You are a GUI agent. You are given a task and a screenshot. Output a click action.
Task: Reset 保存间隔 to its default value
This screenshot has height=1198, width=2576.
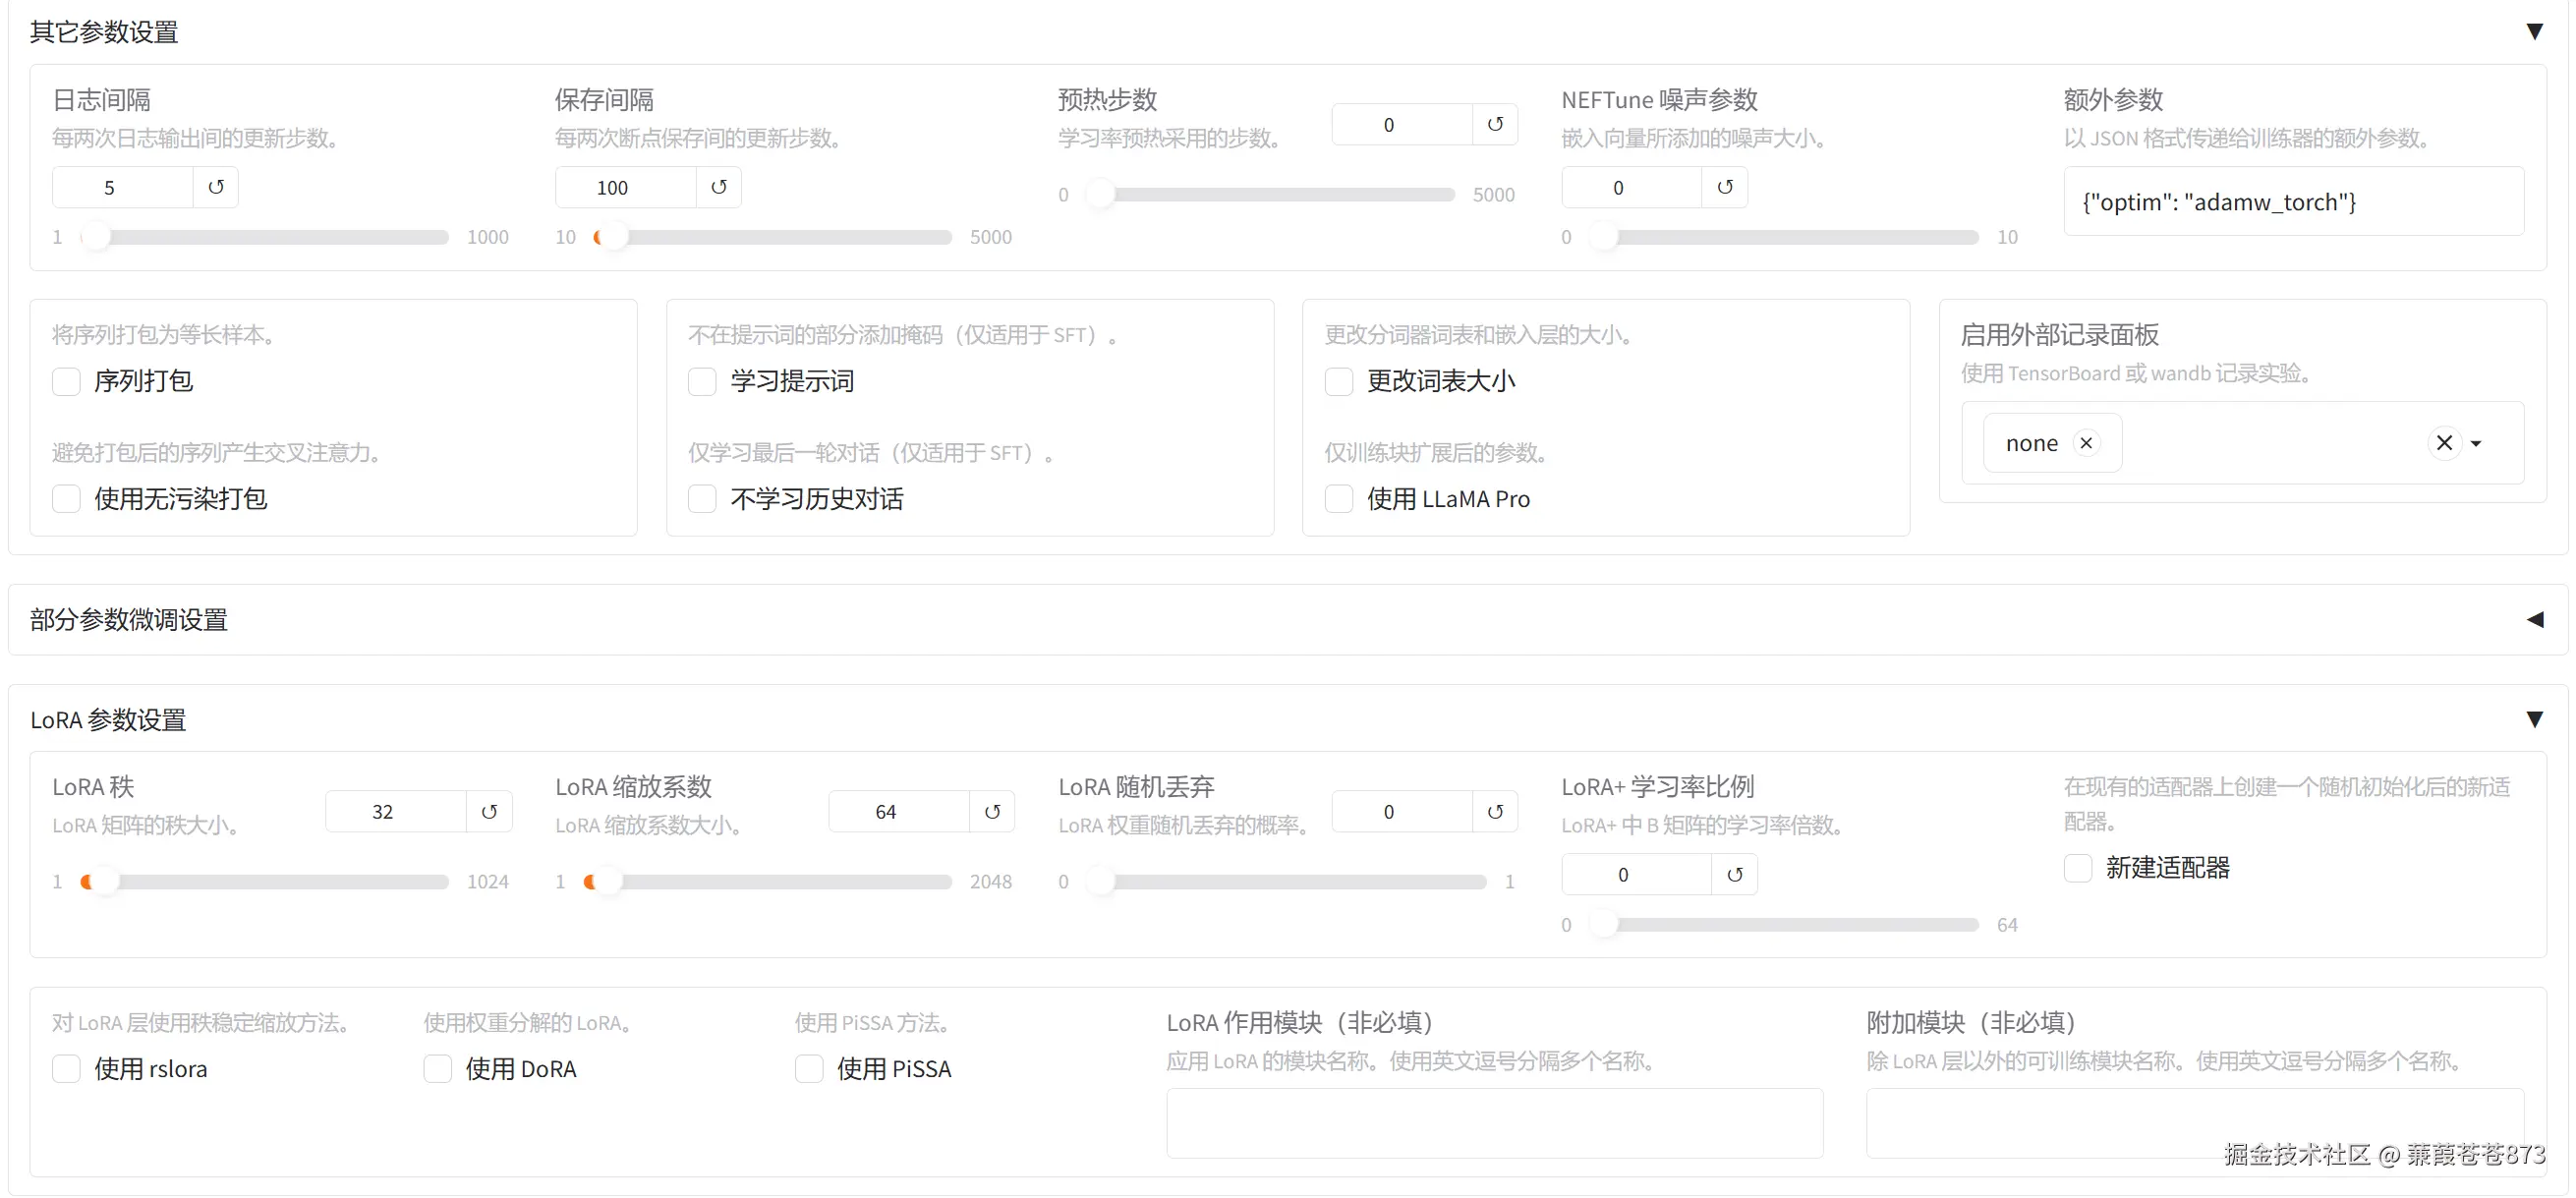719,187
